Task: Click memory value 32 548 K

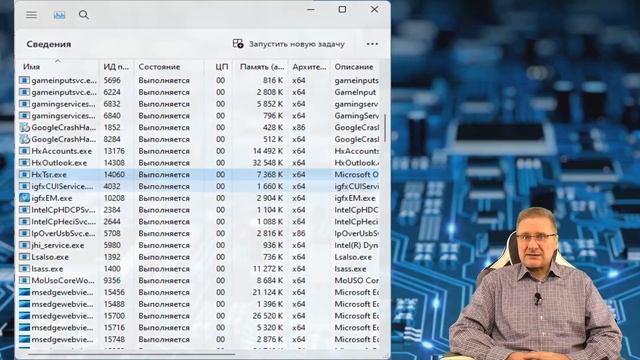Action: click(268, 163)
